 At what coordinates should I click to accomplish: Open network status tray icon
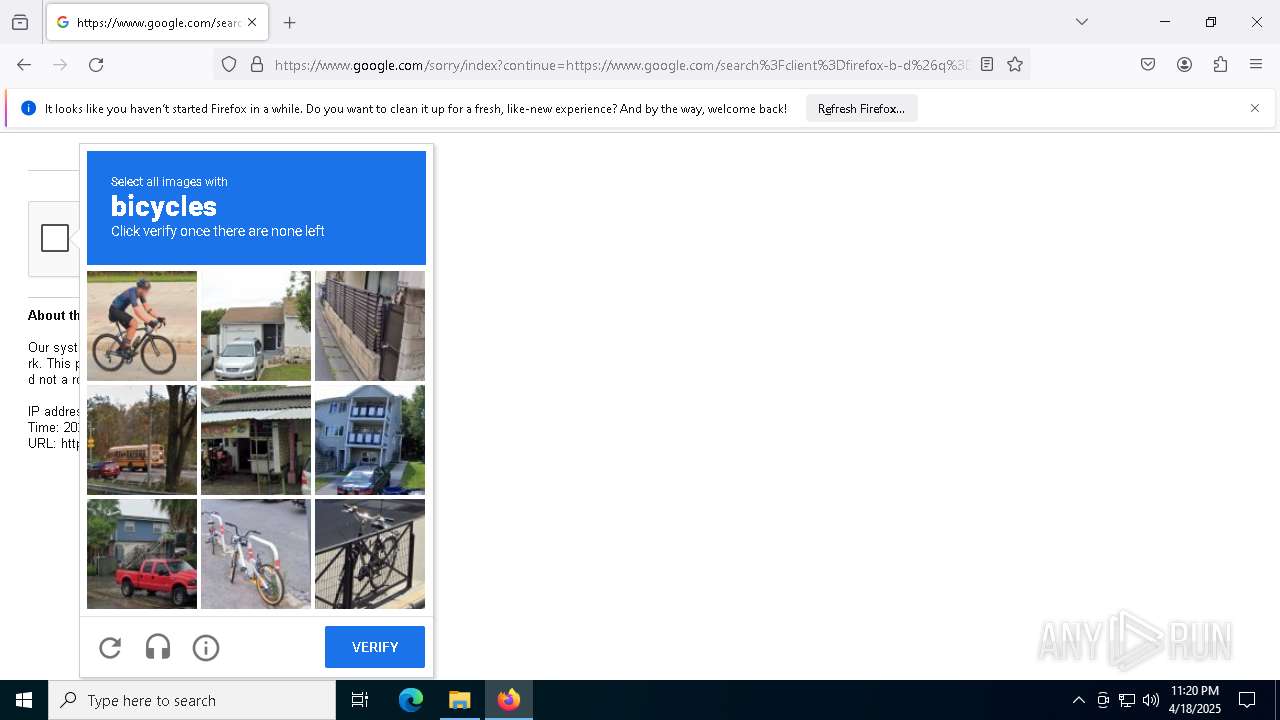(x=1127, y=700)
